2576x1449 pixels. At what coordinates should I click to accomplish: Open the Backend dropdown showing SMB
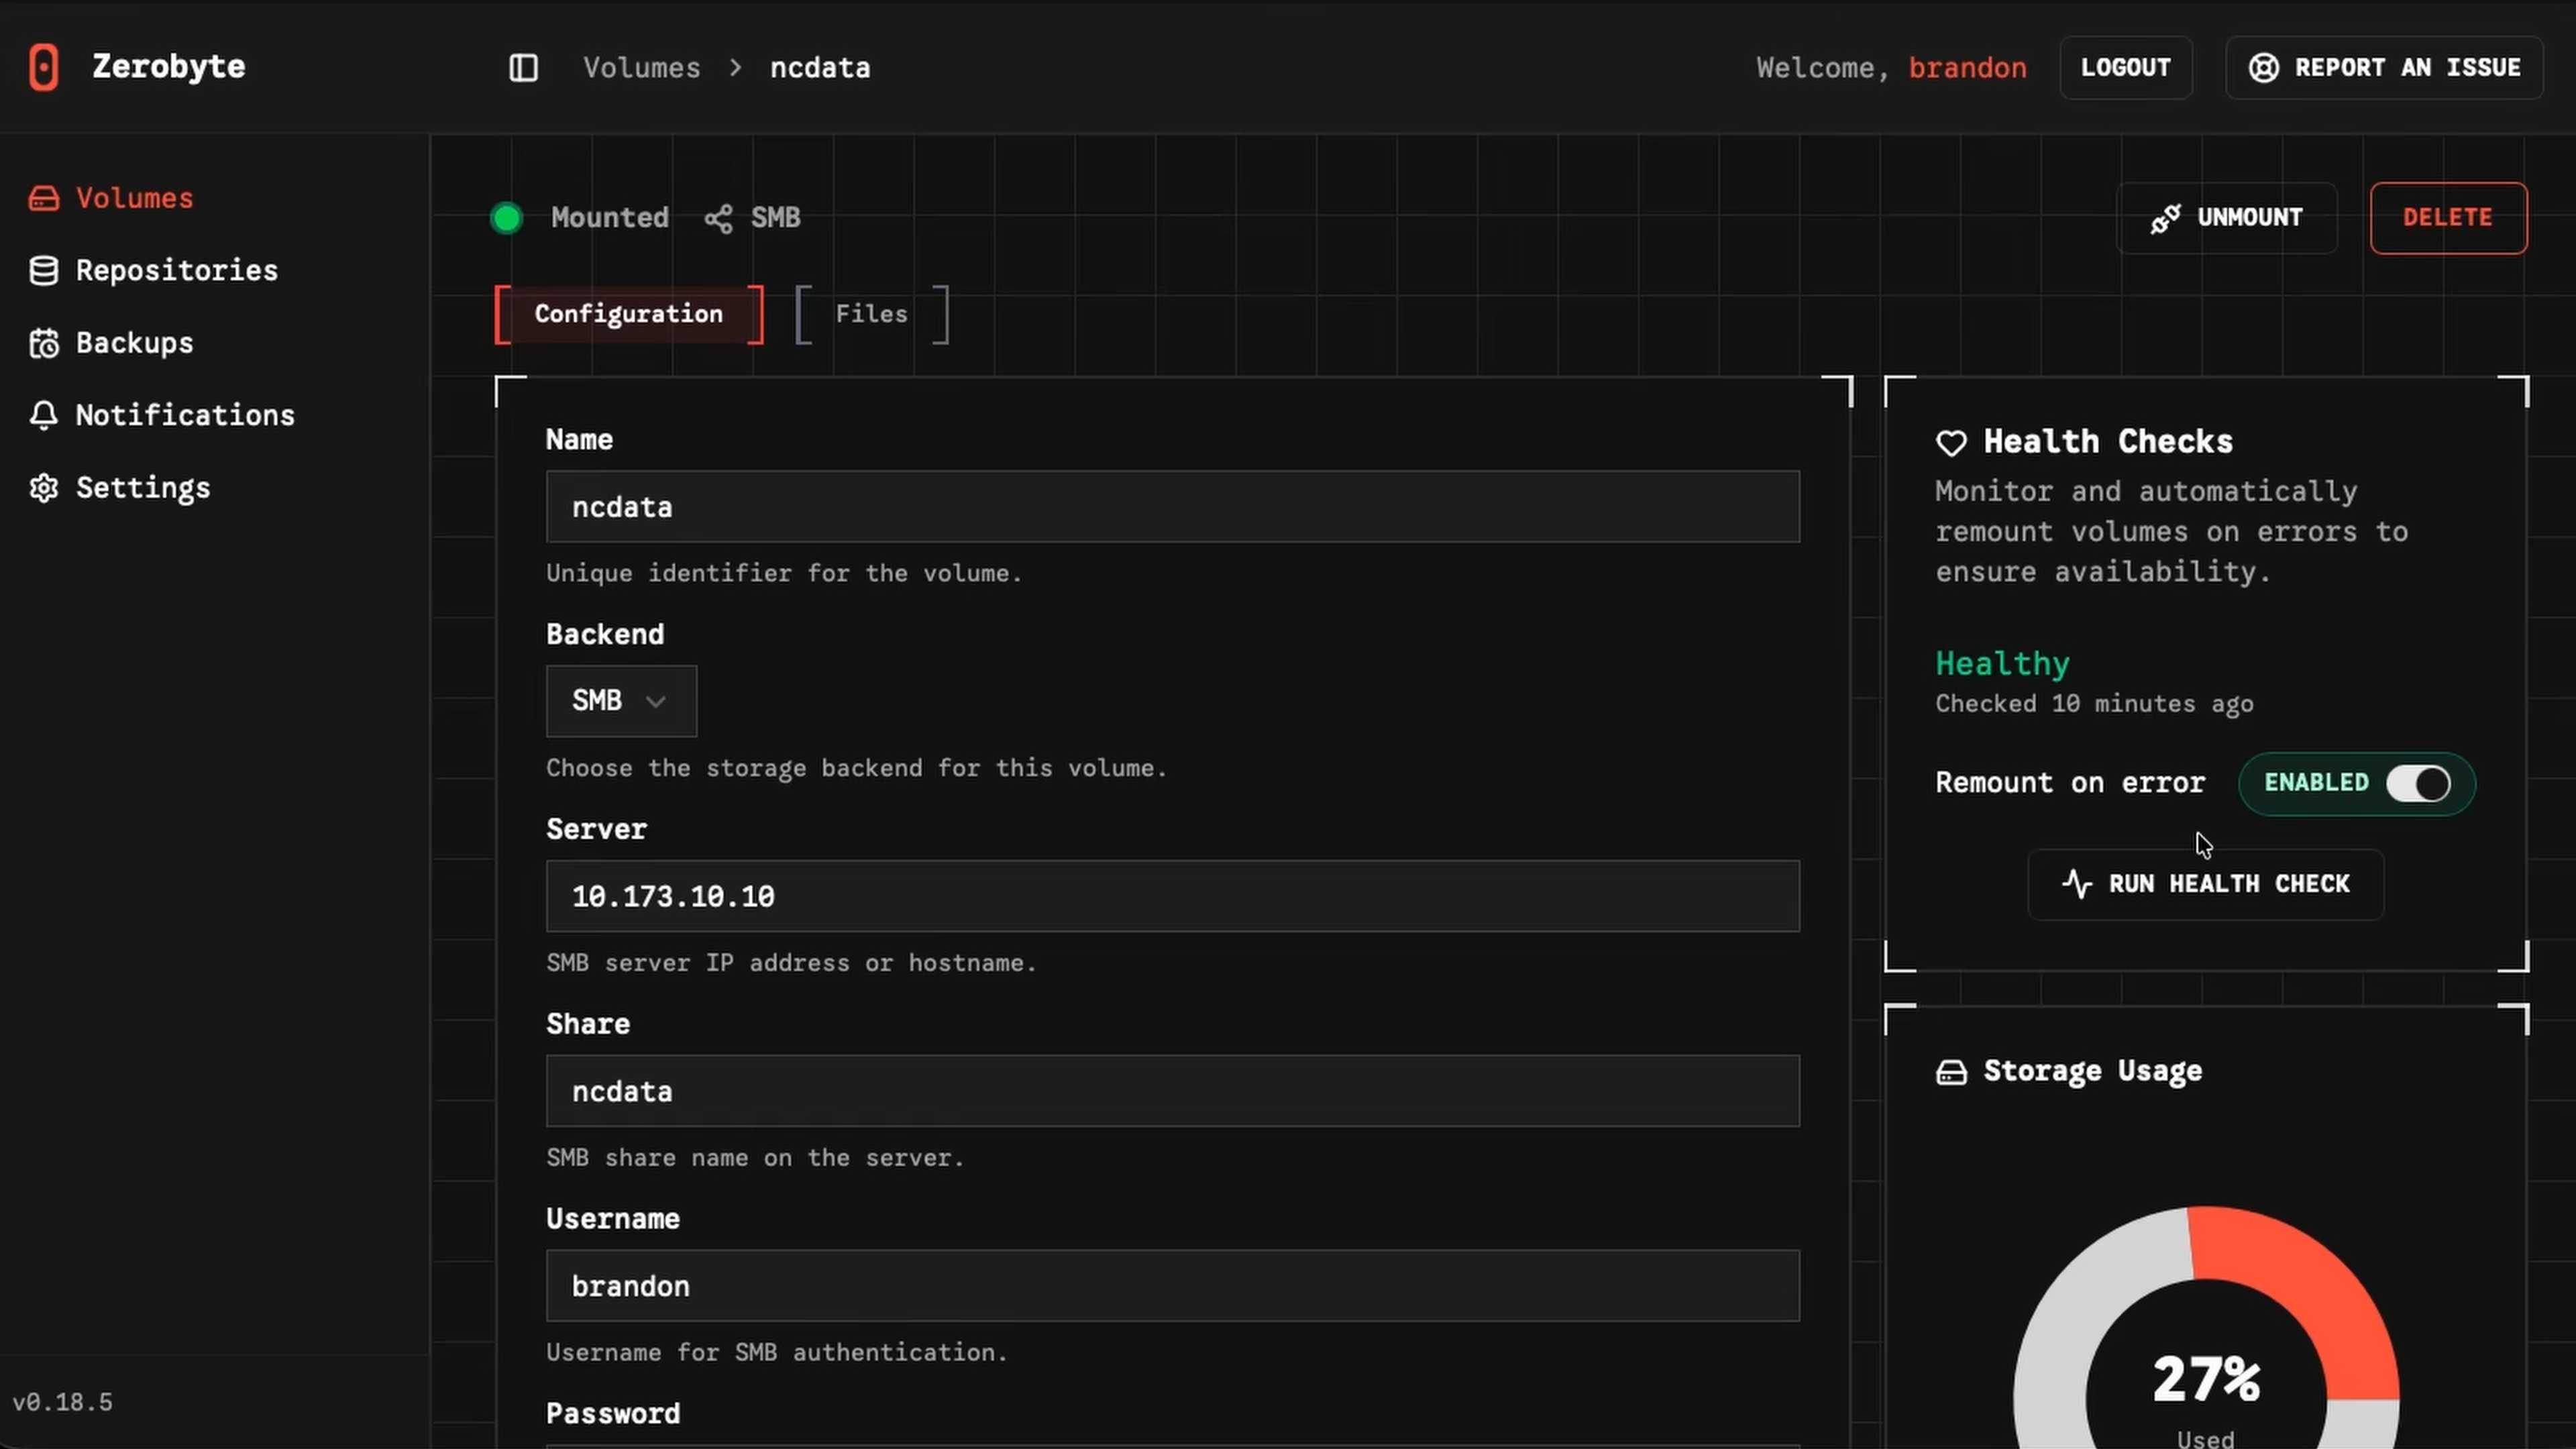click(620, 700)
